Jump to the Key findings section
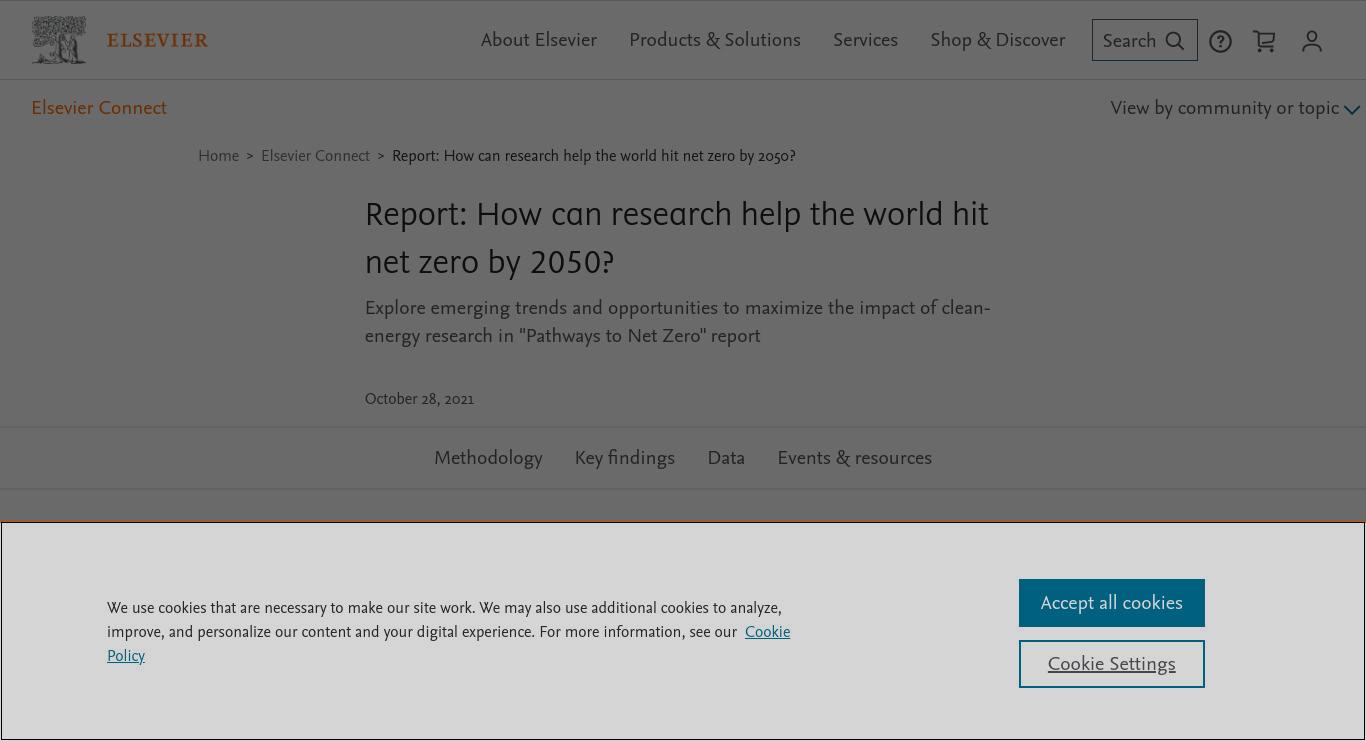This screenshot has width=1366, height=741. point(625,458)
